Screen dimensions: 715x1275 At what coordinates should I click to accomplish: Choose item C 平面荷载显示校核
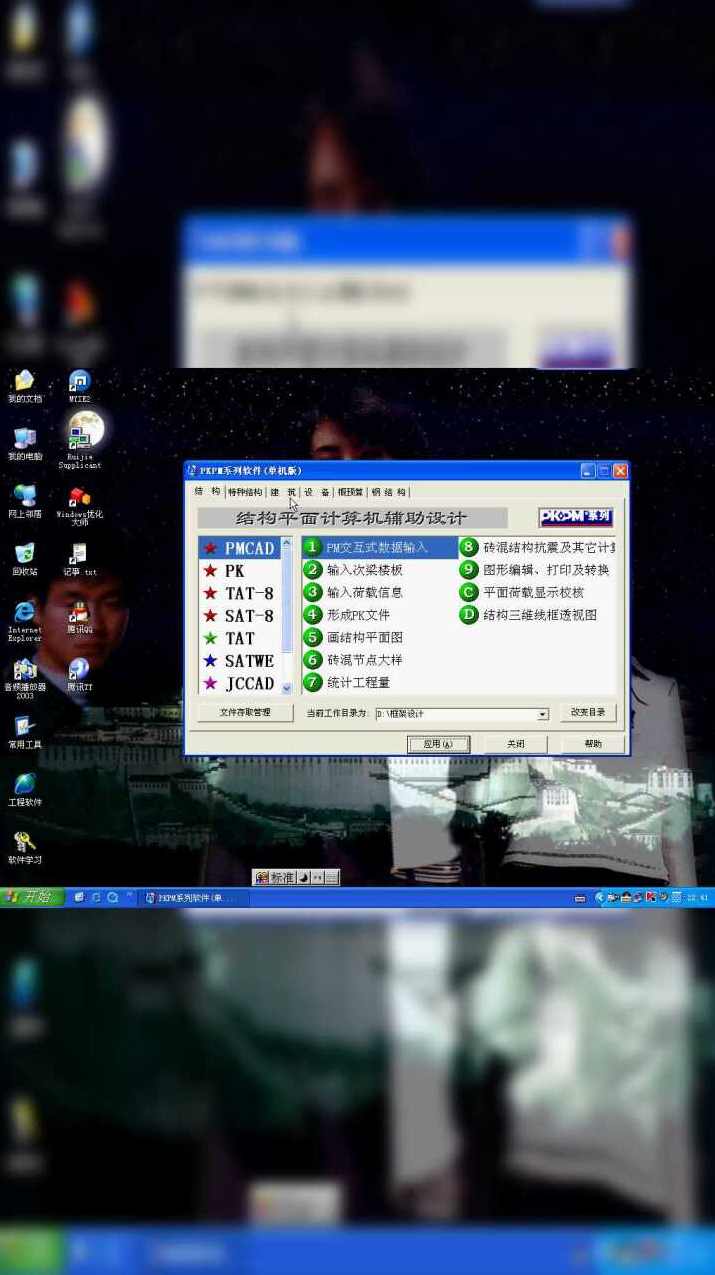(x=522, y=592)
